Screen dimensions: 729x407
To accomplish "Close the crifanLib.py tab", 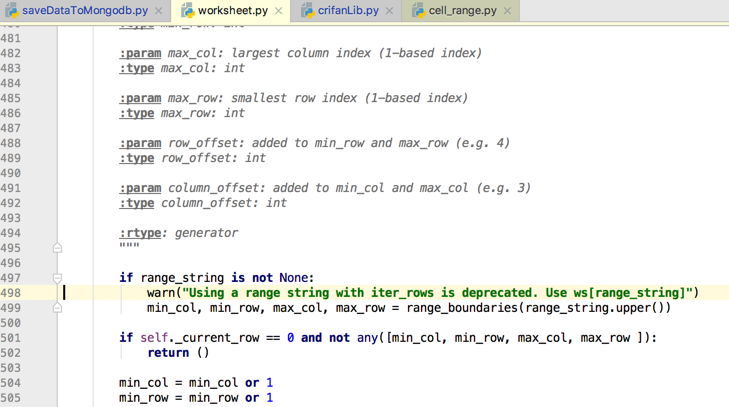I will (x=389, y=11).
